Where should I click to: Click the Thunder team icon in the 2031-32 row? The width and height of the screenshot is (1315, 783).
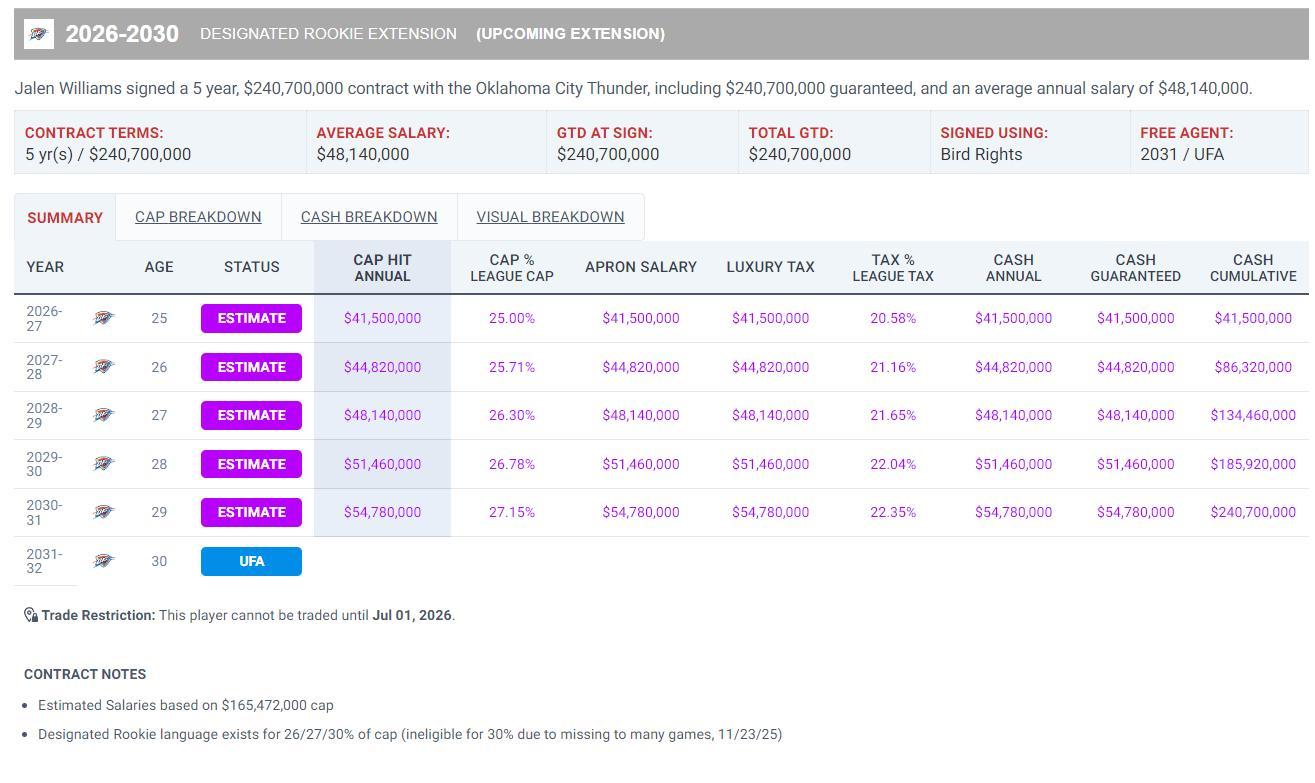click(104, 561)
